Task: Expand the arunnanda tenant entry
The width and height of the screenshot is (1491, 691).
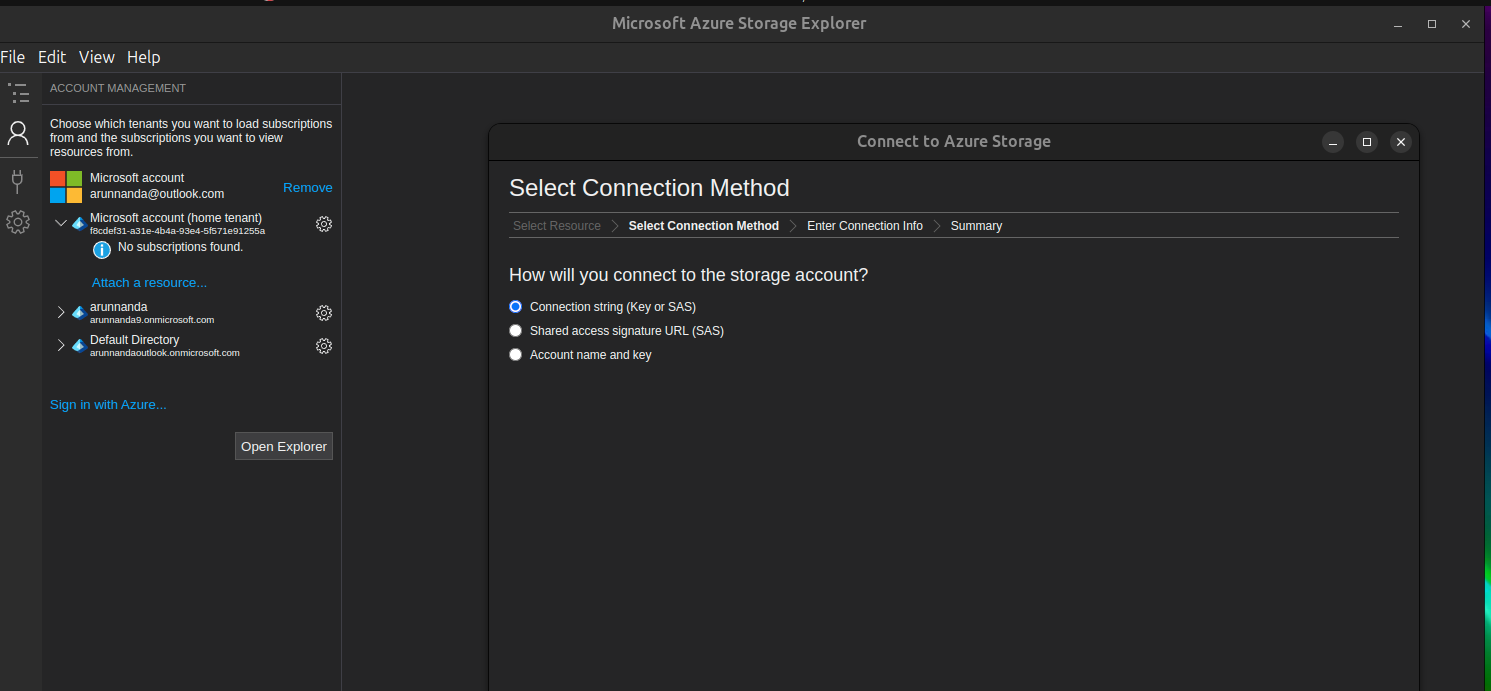Action: (61, 312)
